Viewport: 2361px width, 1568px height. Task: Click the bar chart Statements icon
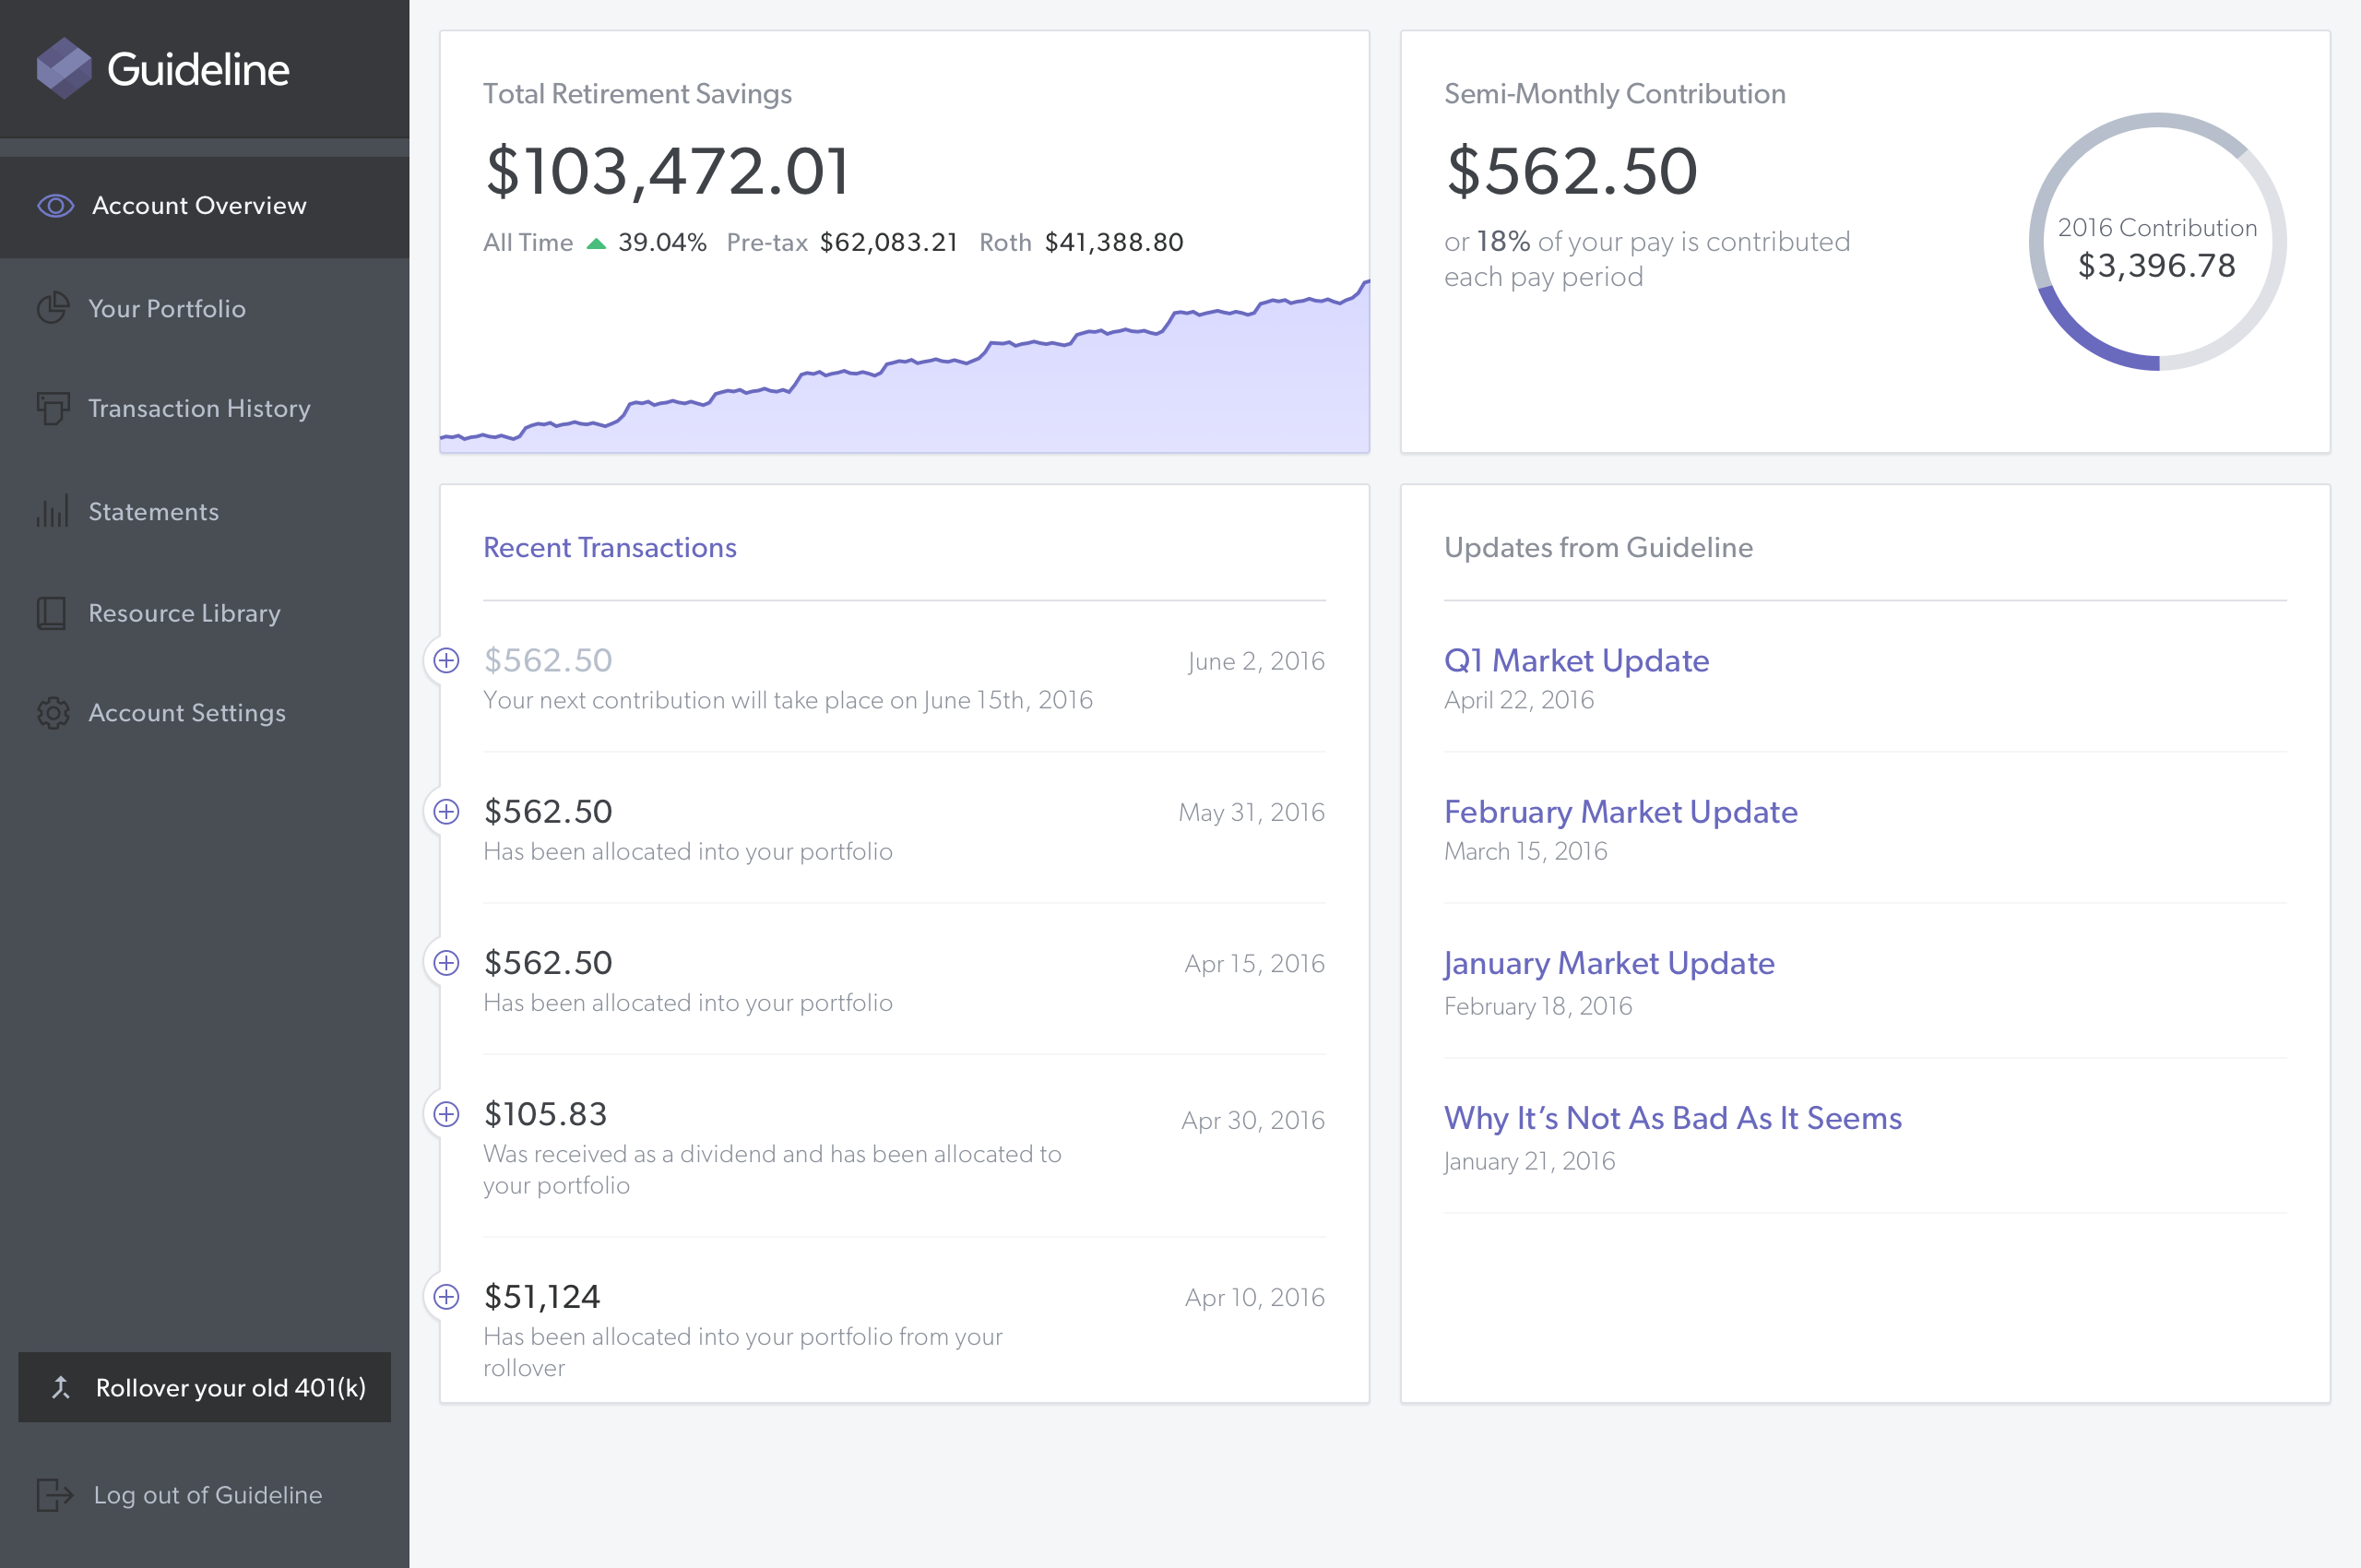click(x=53, y=511)
